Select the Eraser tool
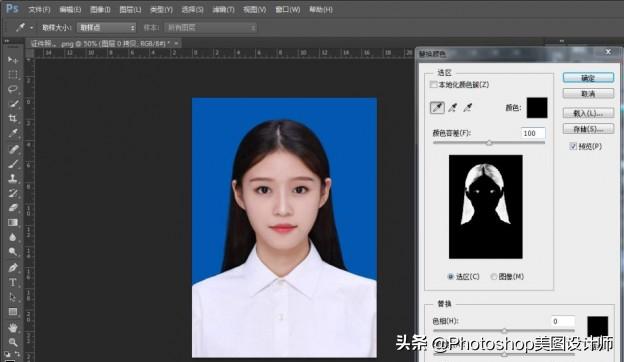Viewport: 624px width, 362px height. (x=13, y=208)
